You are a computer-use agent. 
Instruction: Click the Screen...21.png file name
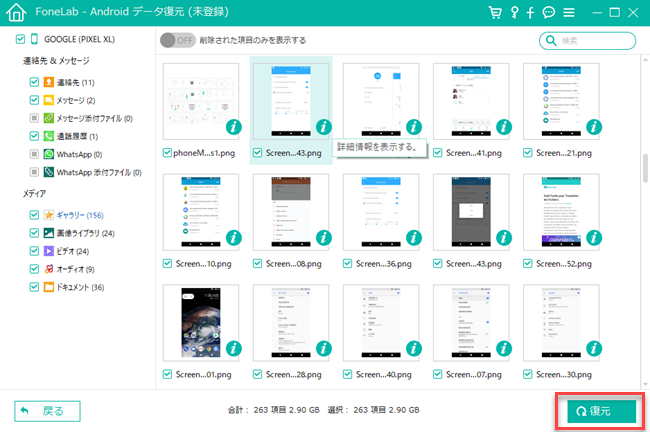point(564,153)
